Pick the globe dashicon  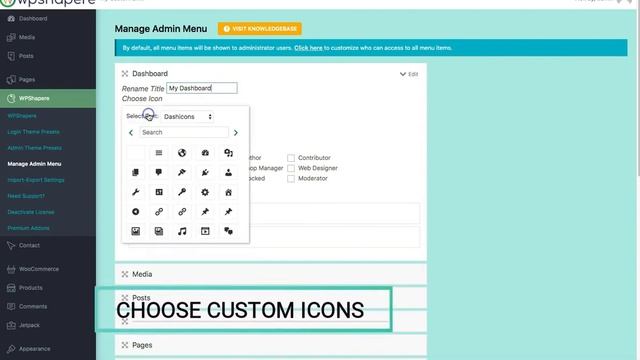pos(182,153)
